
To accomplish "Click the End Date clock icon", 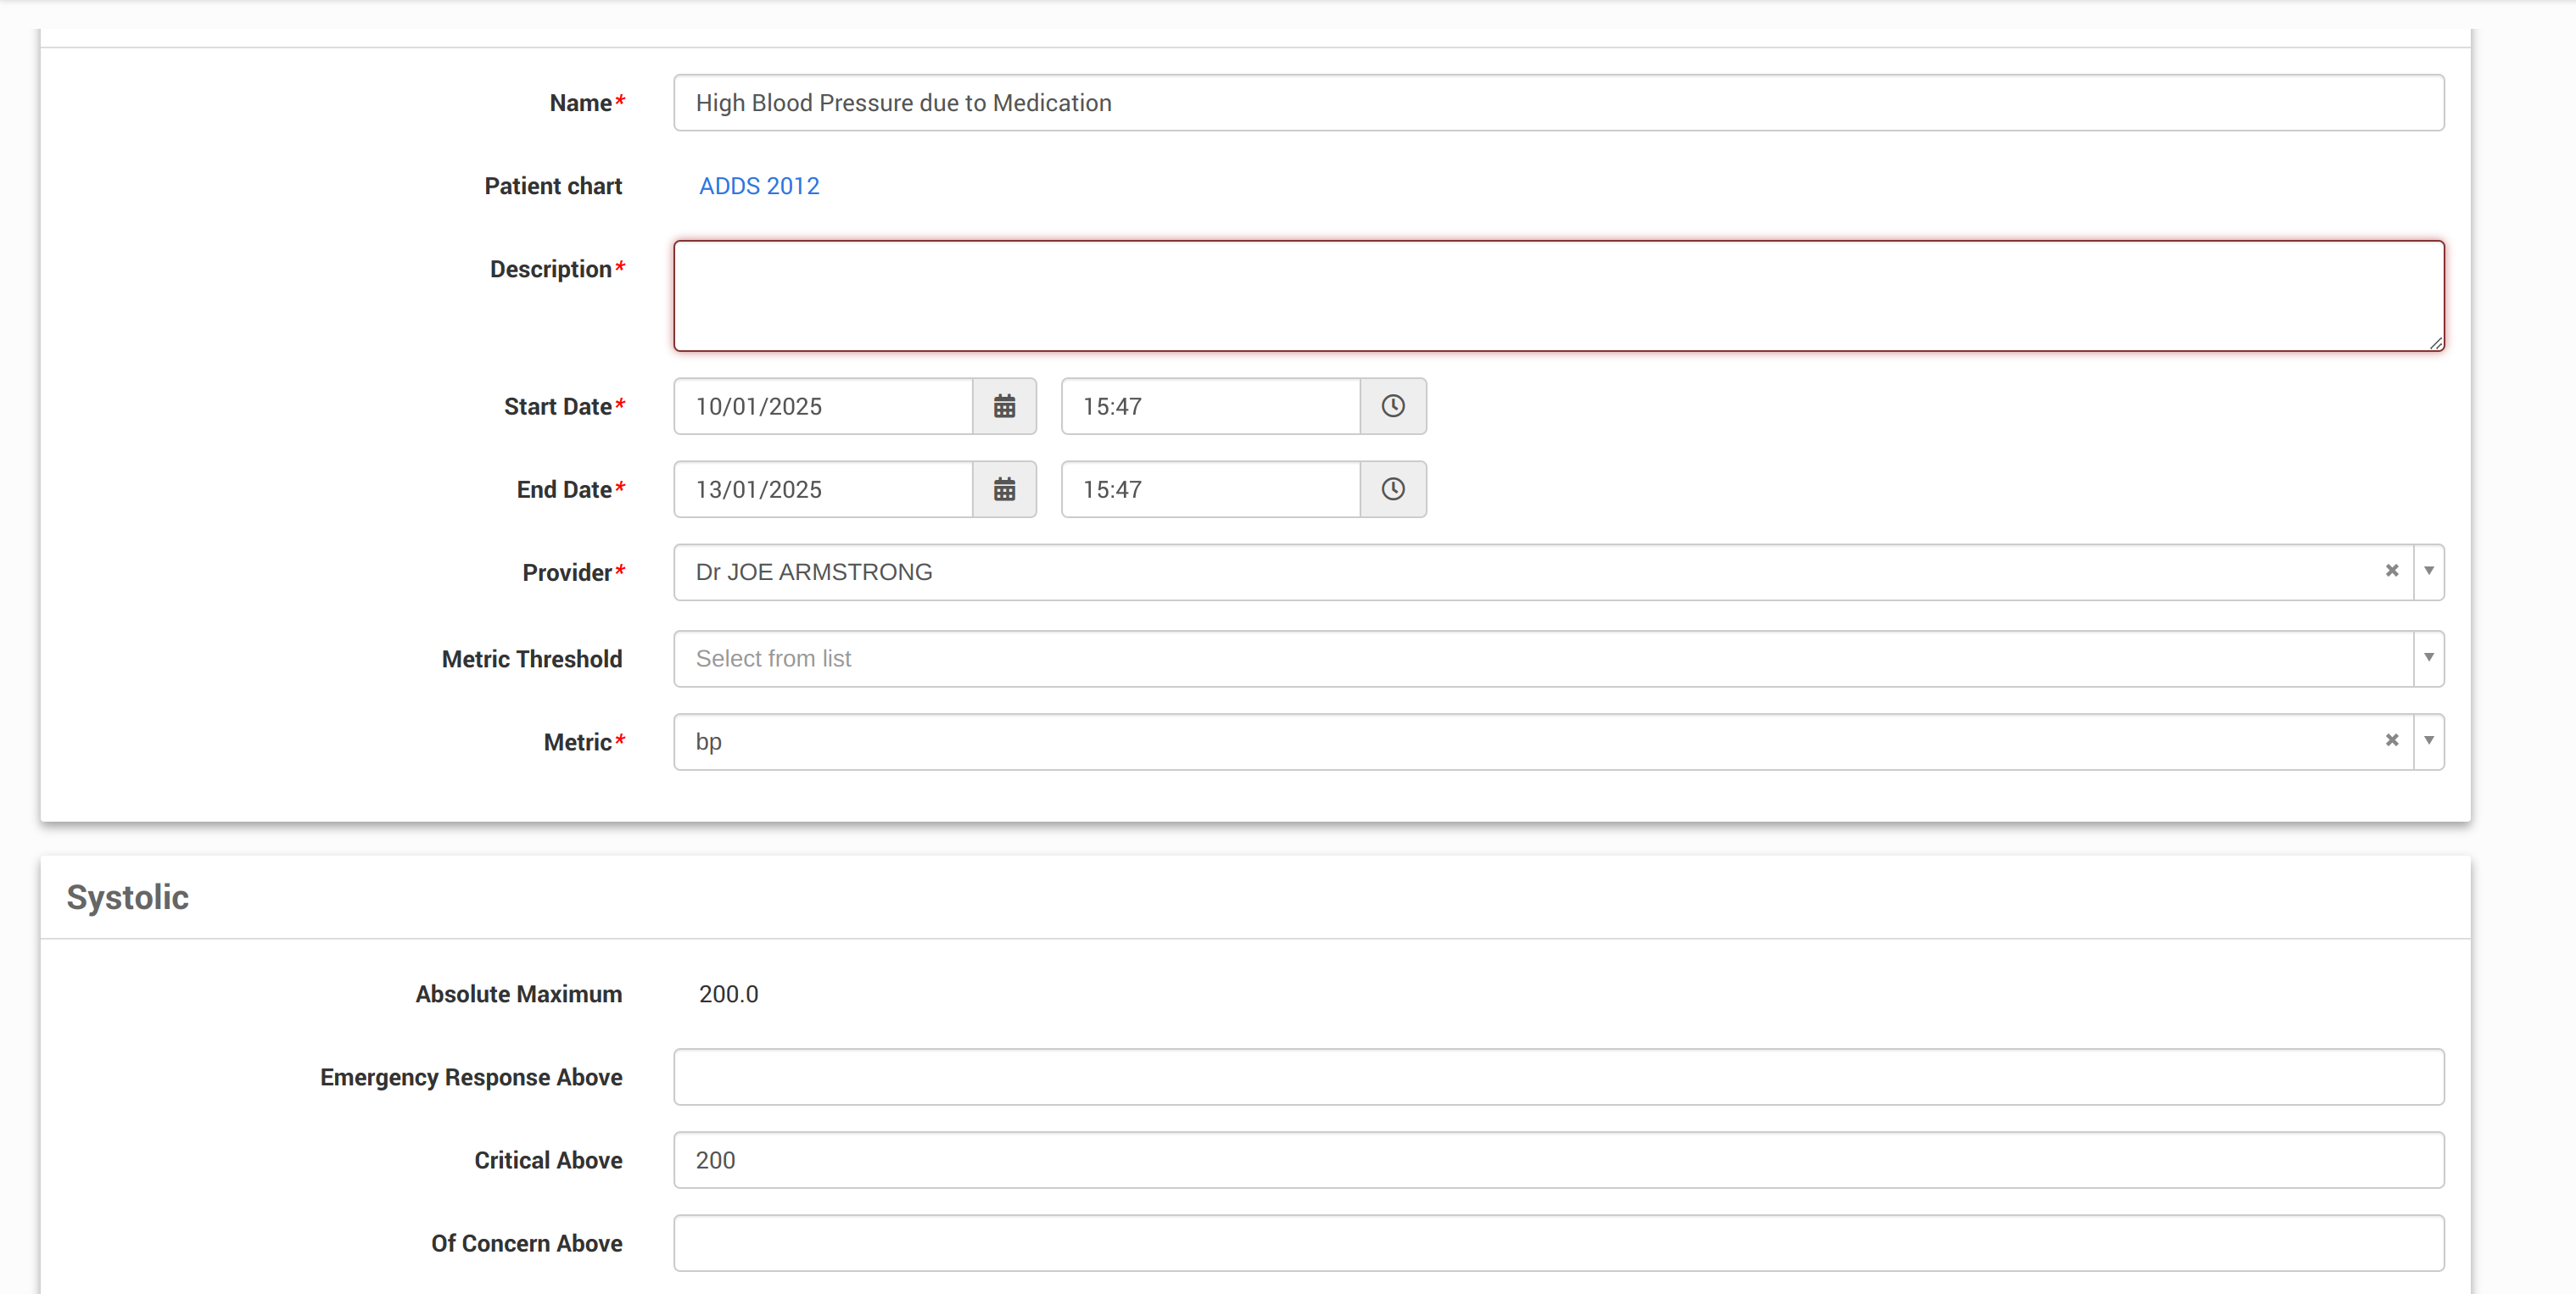I will [x=1392, y=489].
